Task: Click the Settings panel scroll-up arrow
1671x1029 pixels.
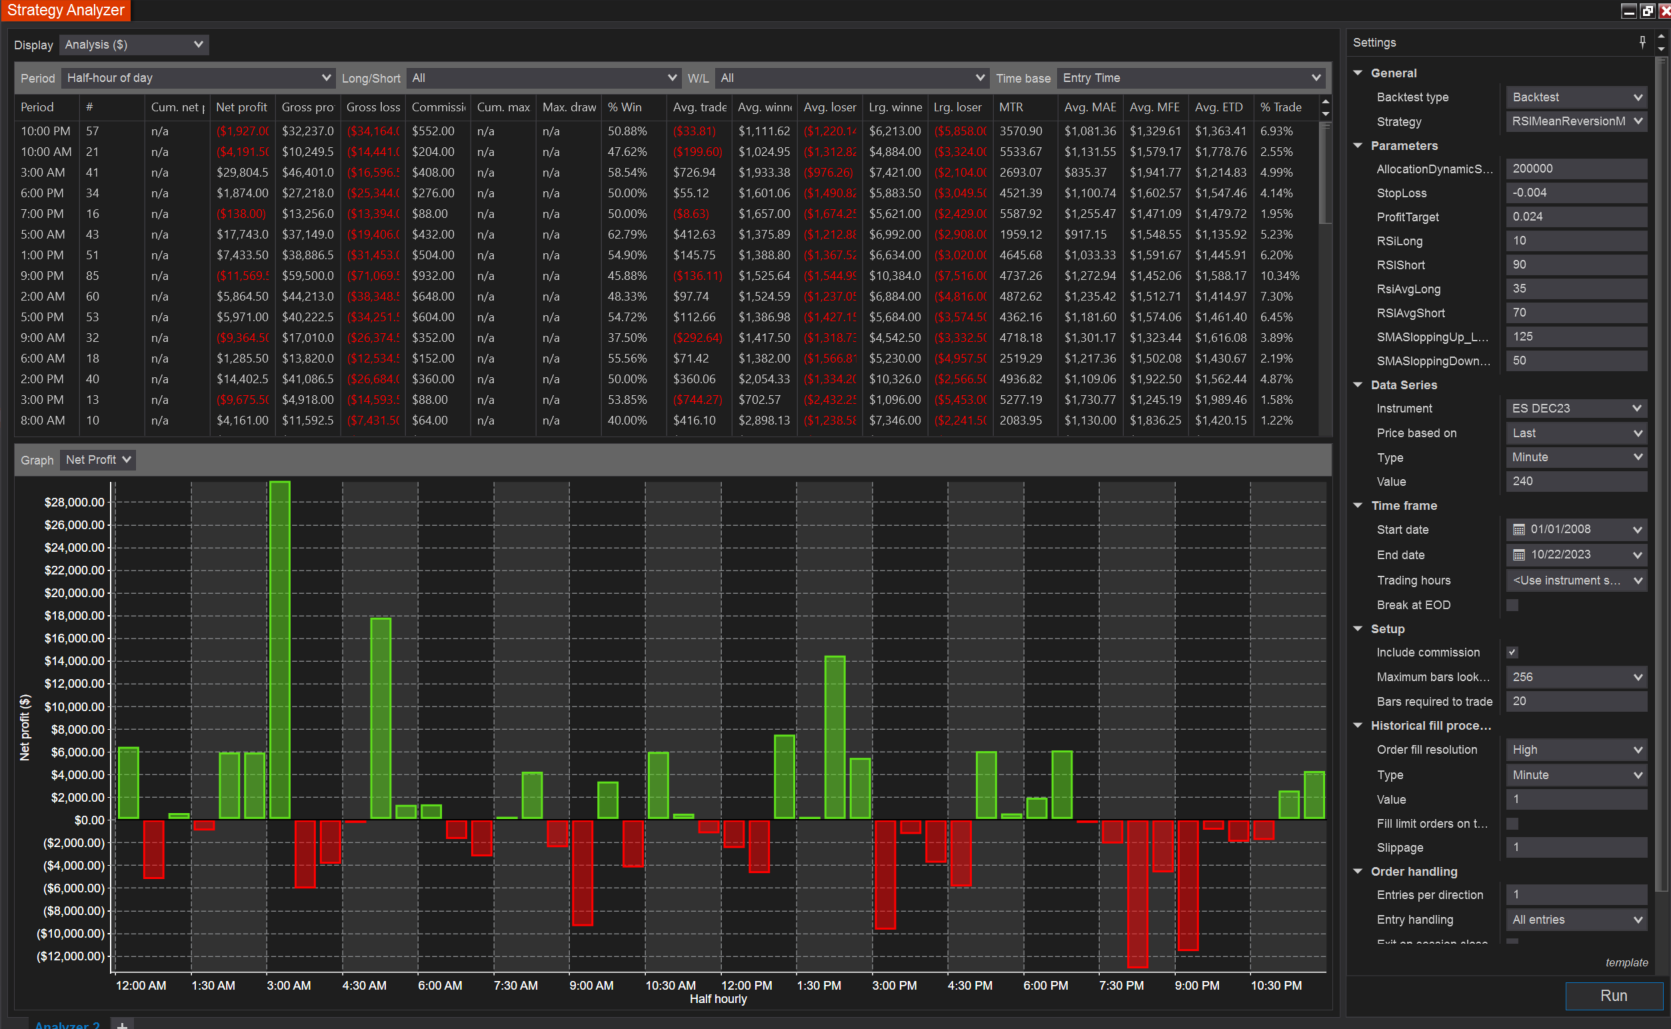Action: pos(1662,37)
